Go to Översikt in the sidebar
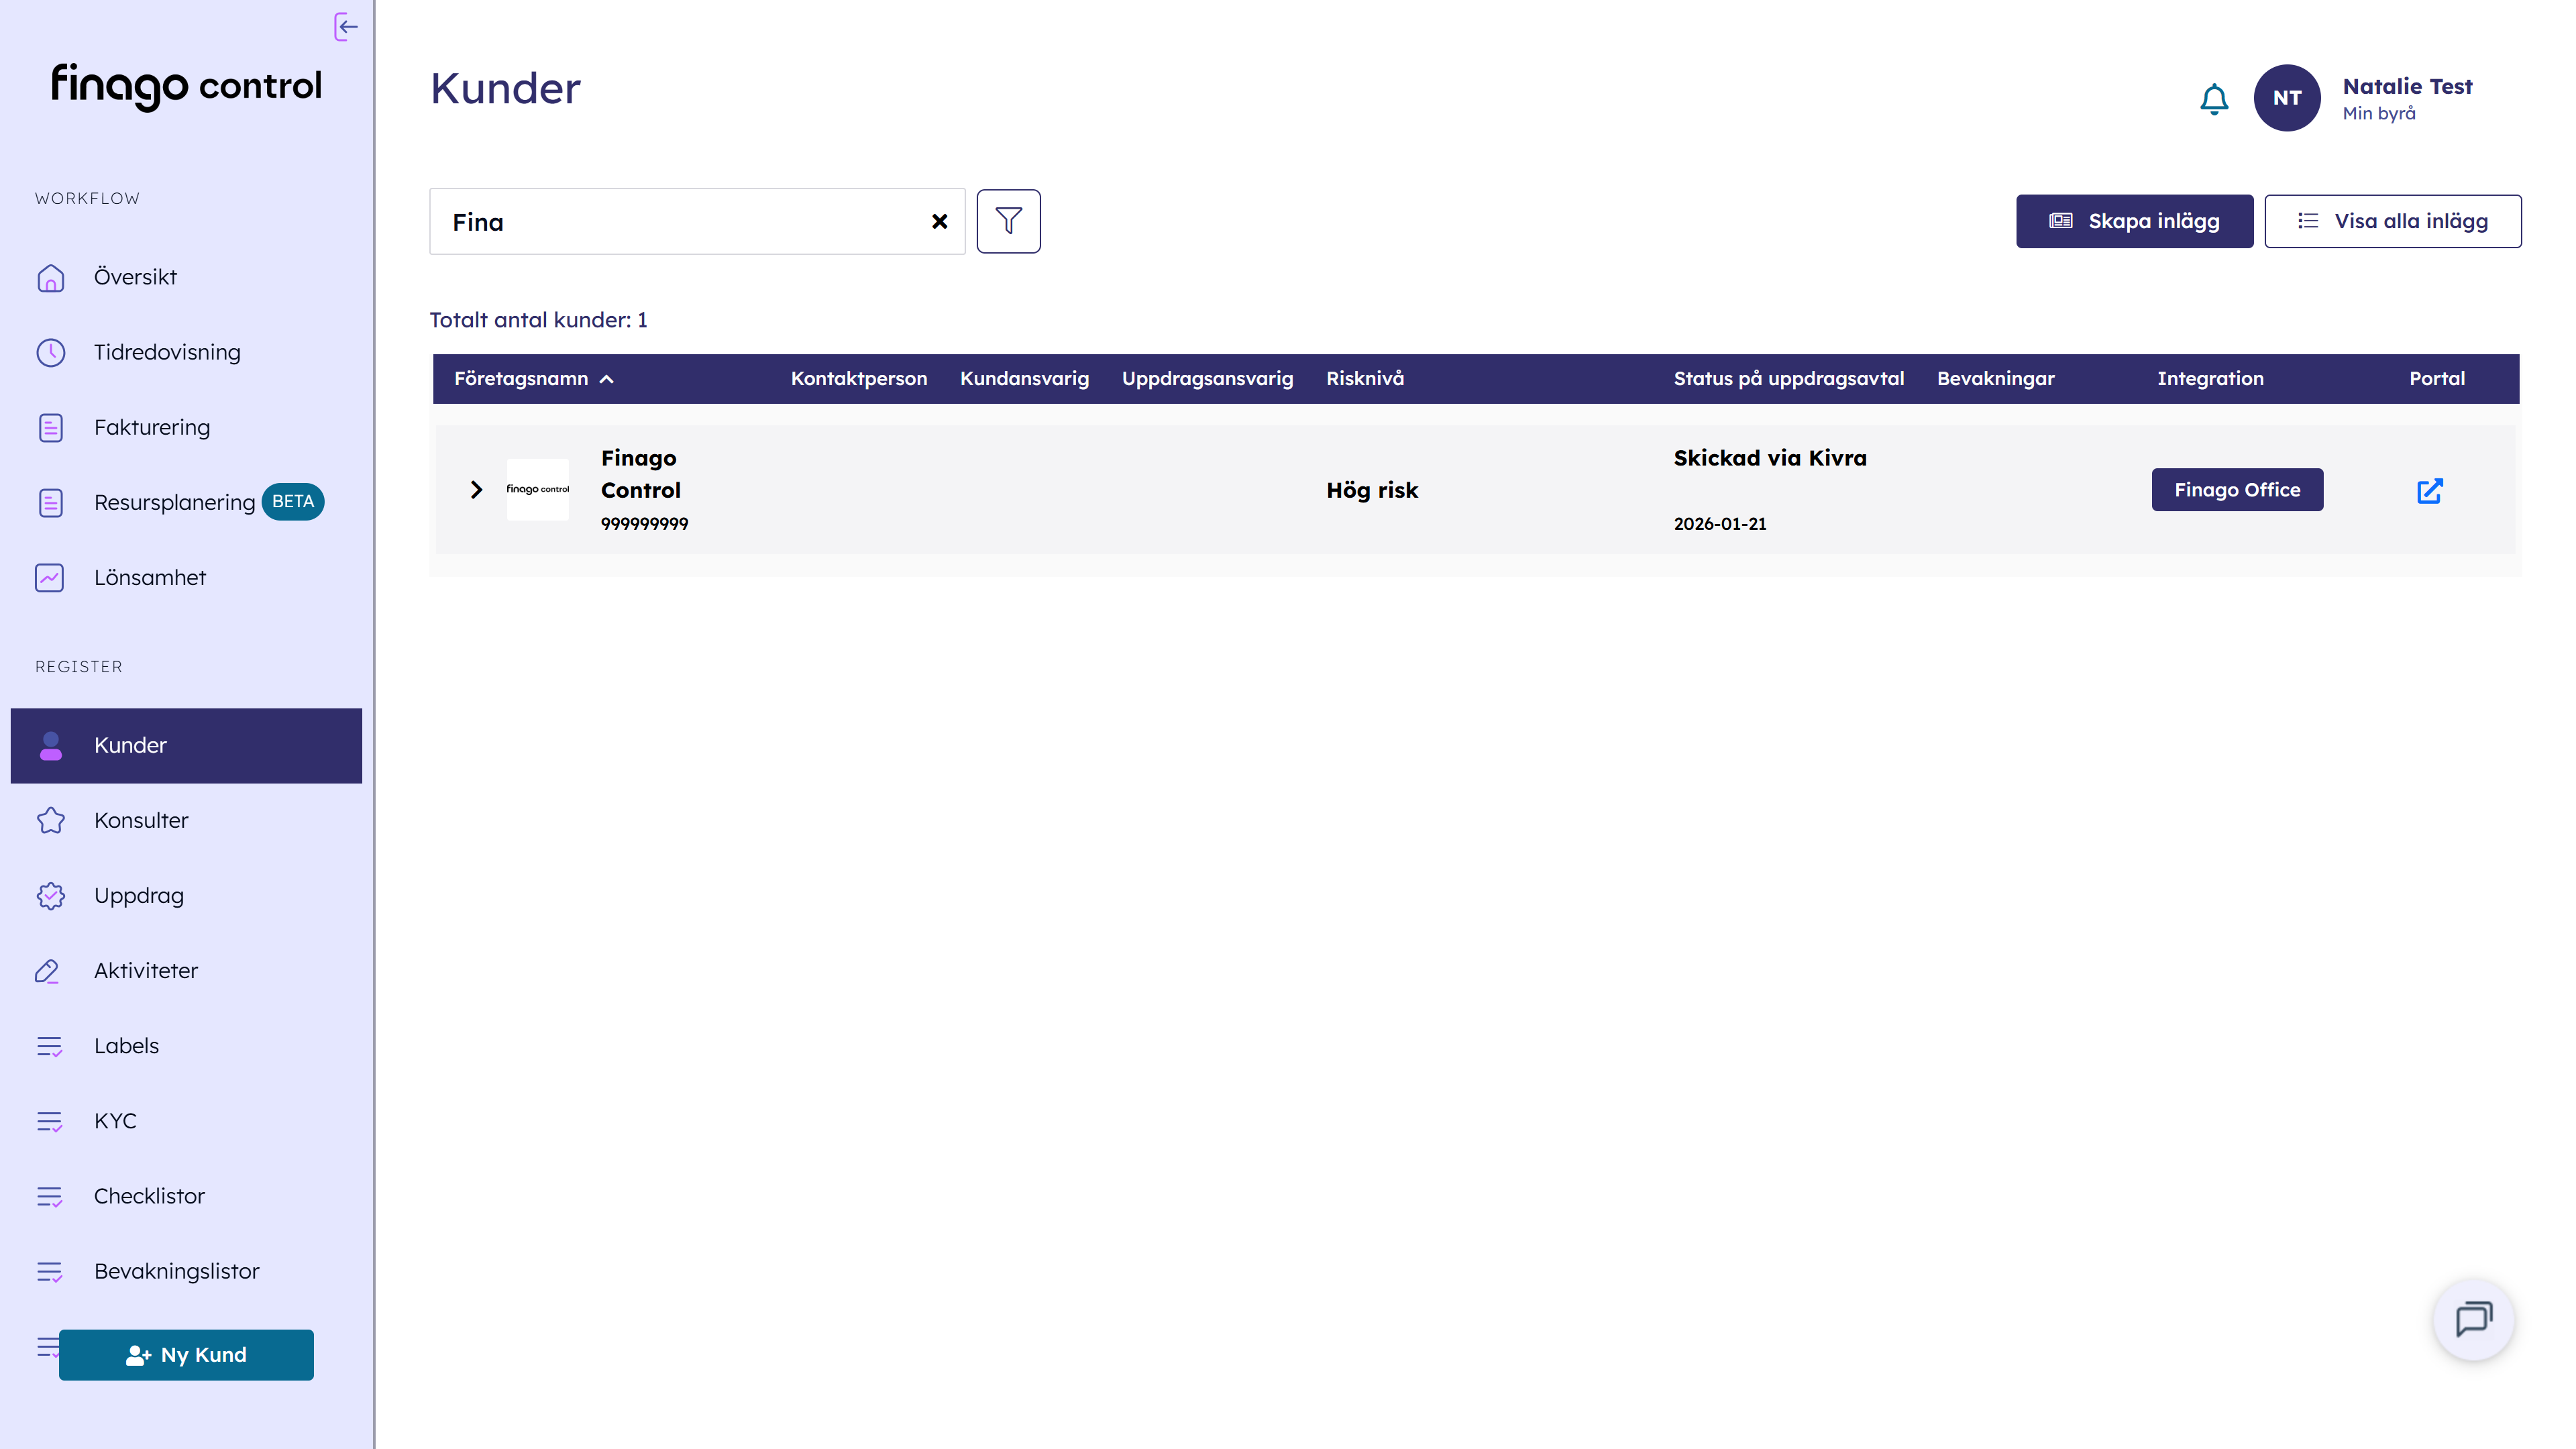This screenshot has width=2576, height=1449. 135,277
